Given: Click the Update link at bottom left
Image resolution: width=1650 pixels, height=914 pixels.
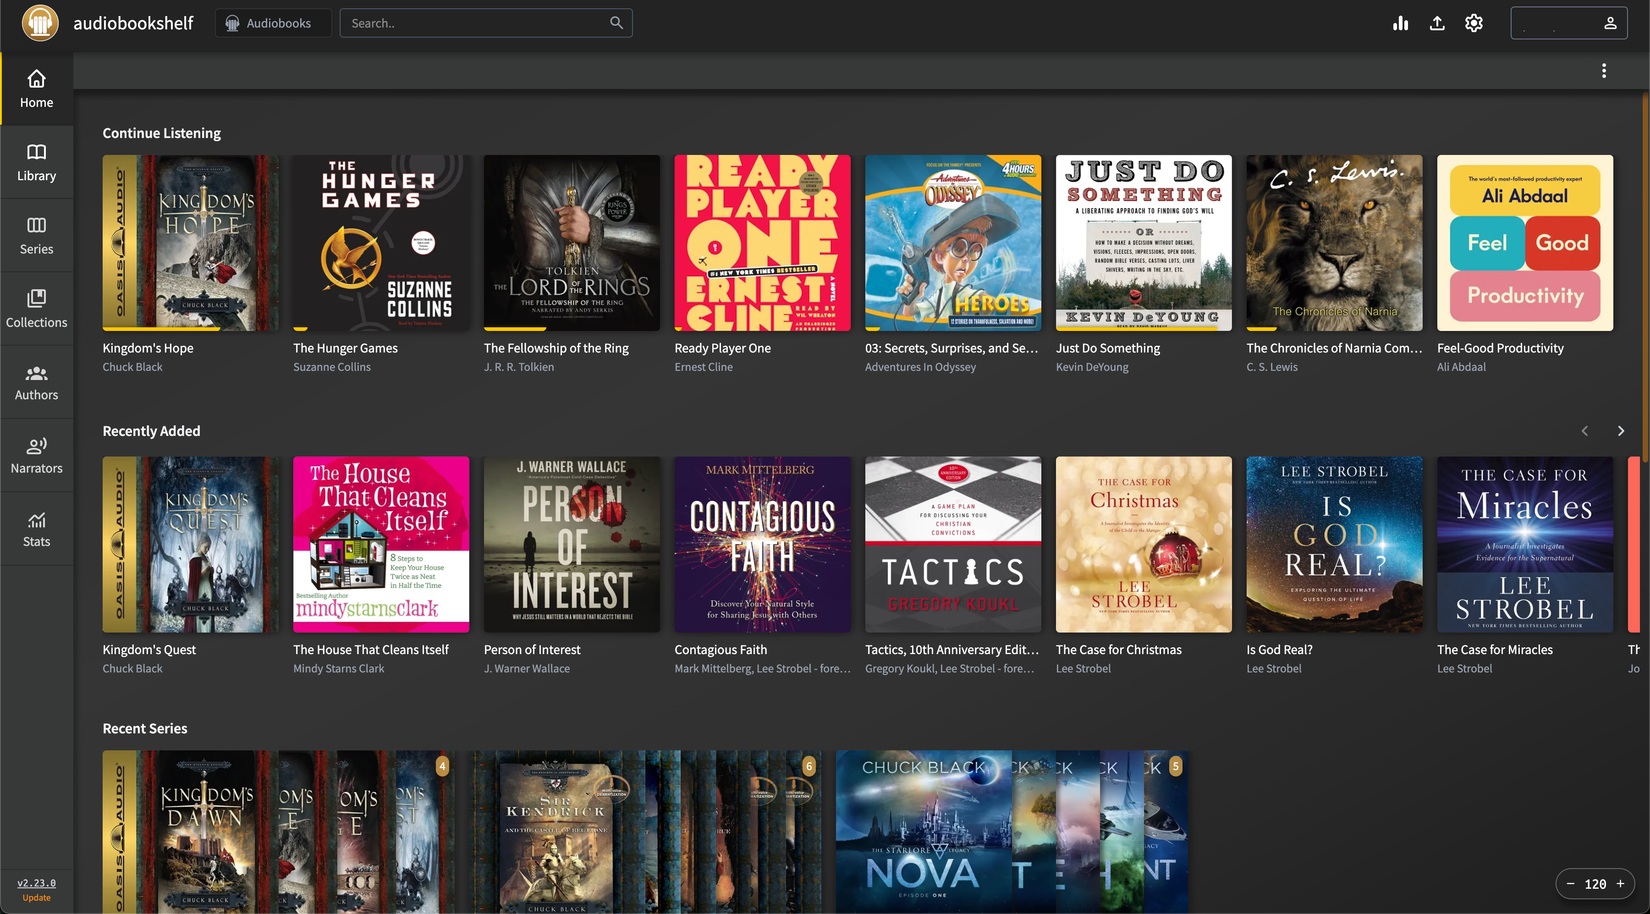Looking at the screenshot, I should [37, 897].
